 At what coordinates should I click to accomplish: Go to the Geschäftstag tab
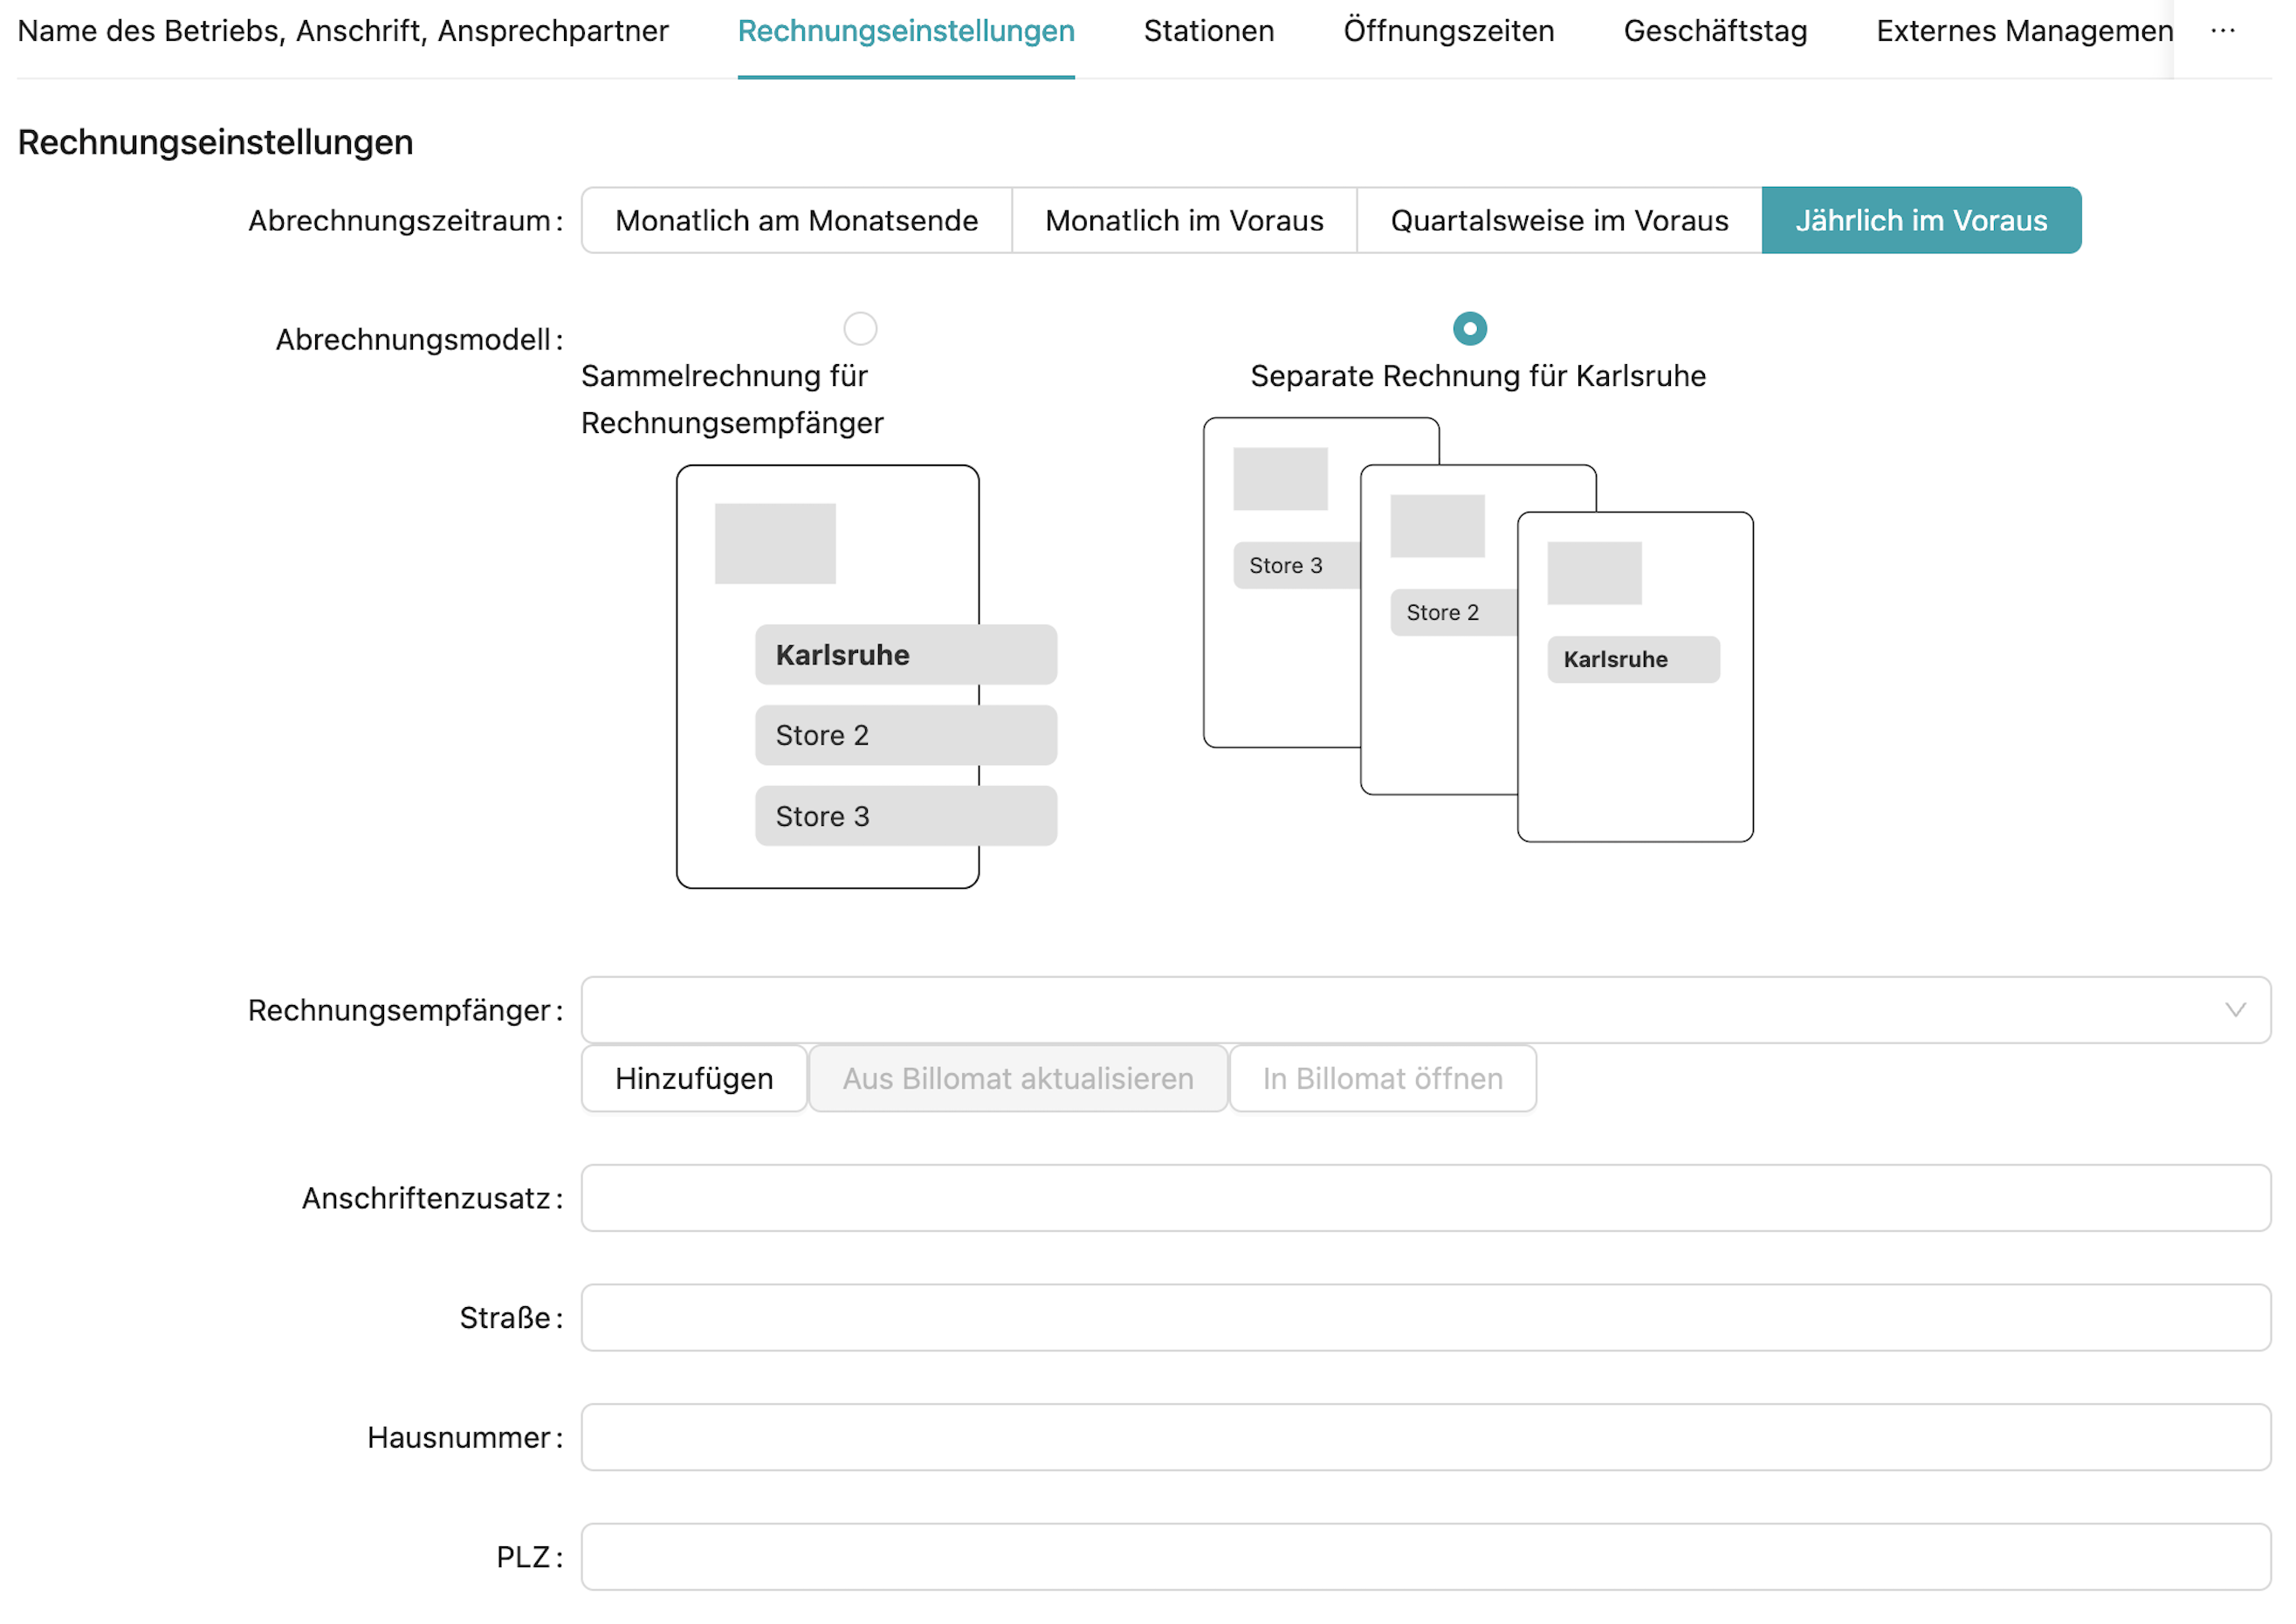(1715, 31)
